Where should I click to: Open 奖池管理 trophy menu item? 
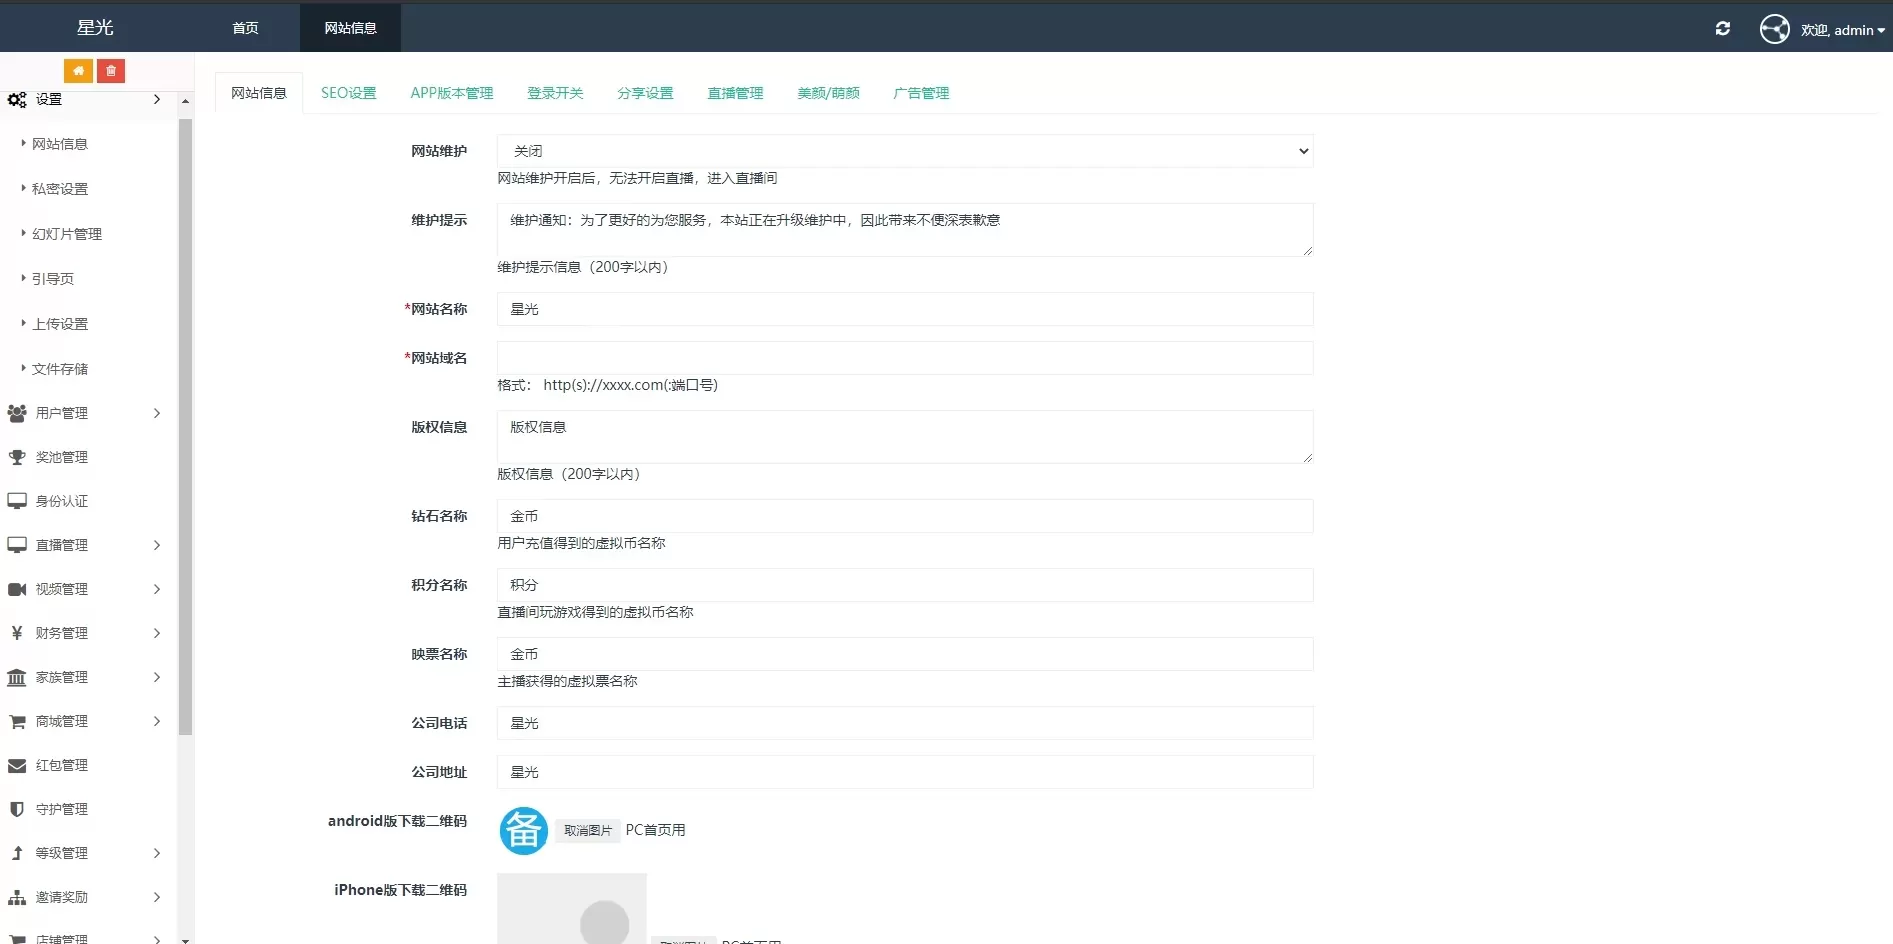tap(61, 457)
